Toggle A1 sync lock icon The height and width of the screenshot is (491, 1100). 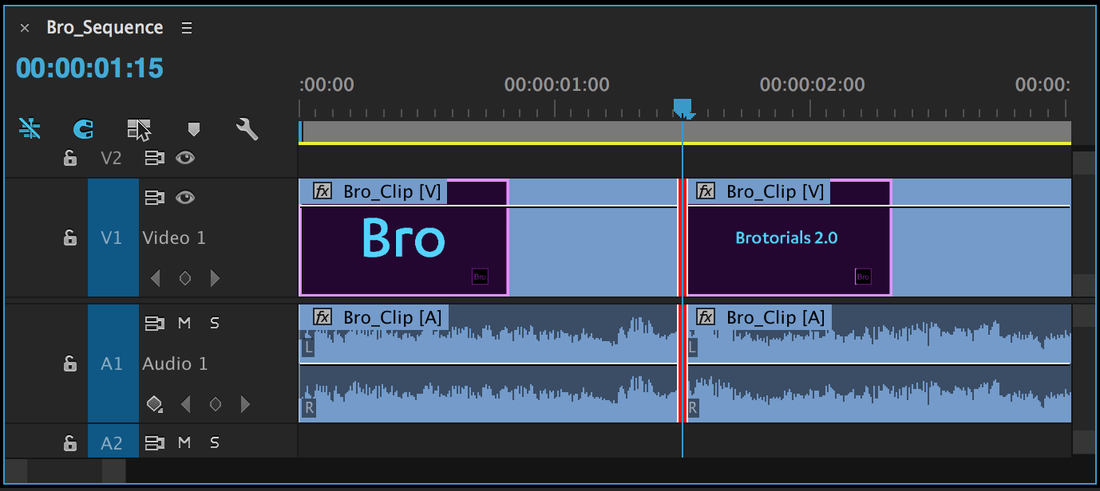tap(154, 323)
